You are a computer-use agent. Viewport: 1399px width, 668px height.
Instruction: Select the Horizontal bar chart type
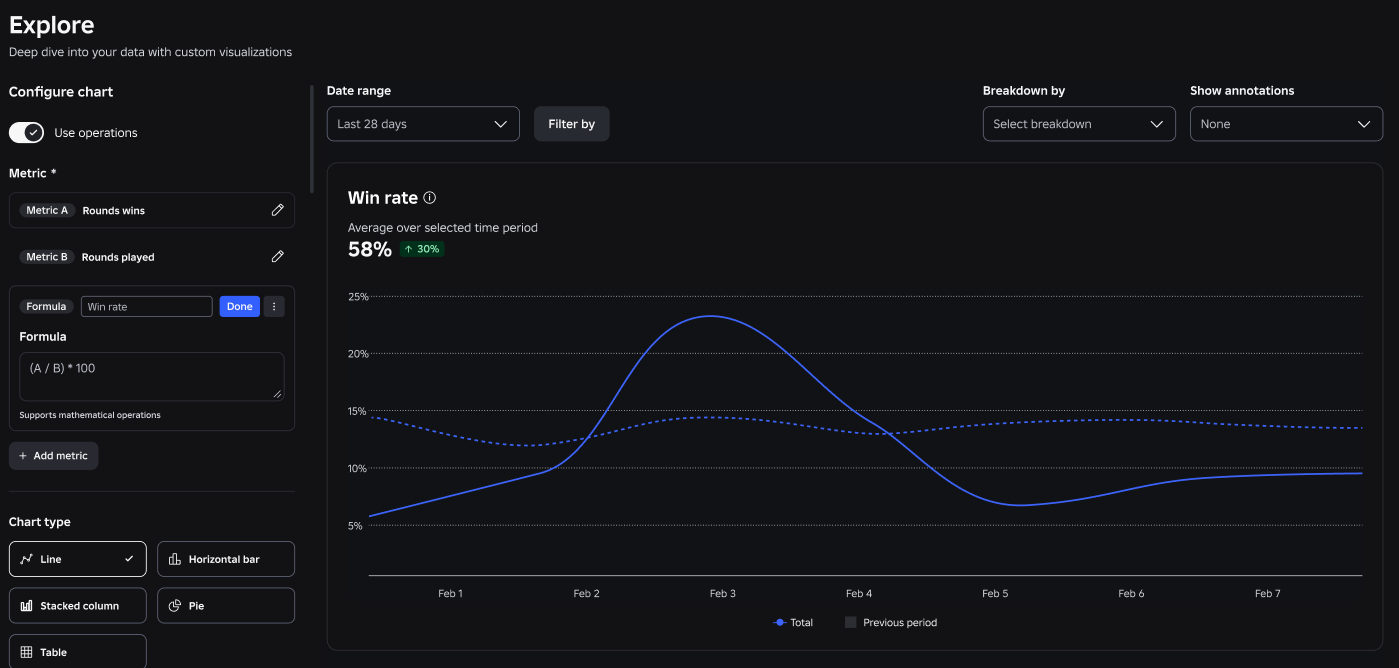click(226, 559)
